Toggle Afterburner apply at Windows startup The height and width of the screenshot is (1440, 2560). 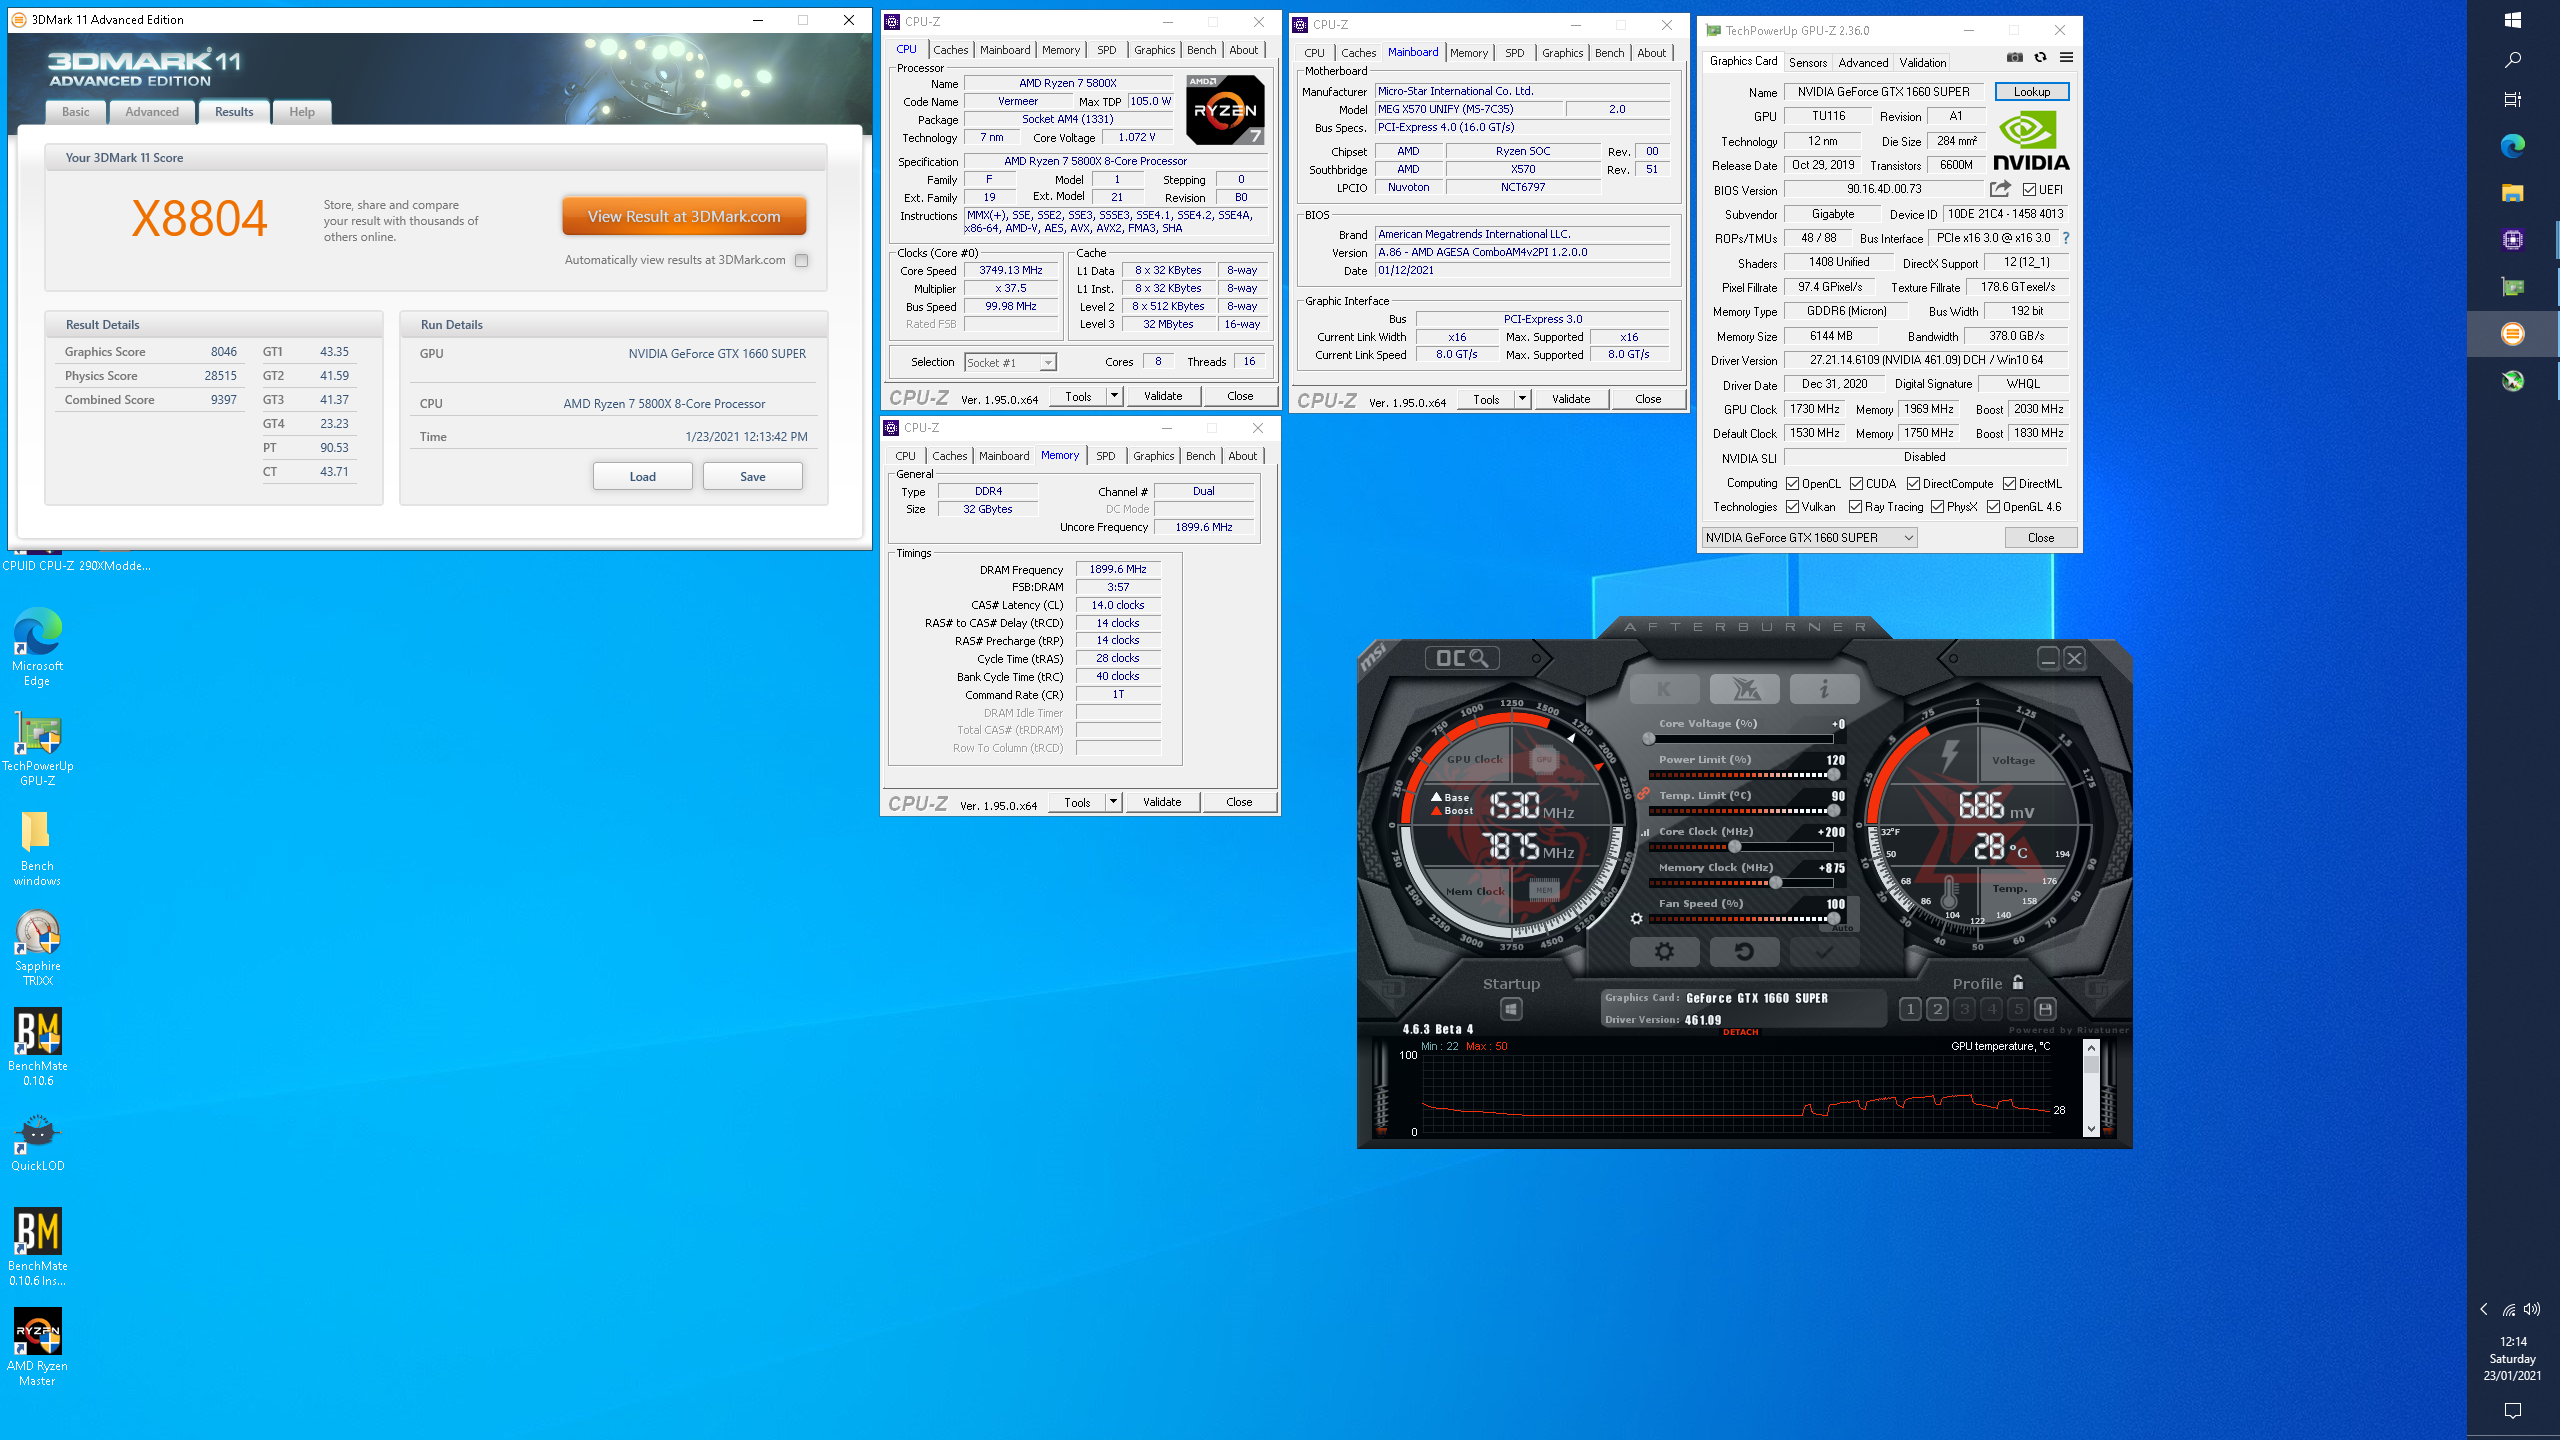pyautogui.click(x=1511, y=1010)
